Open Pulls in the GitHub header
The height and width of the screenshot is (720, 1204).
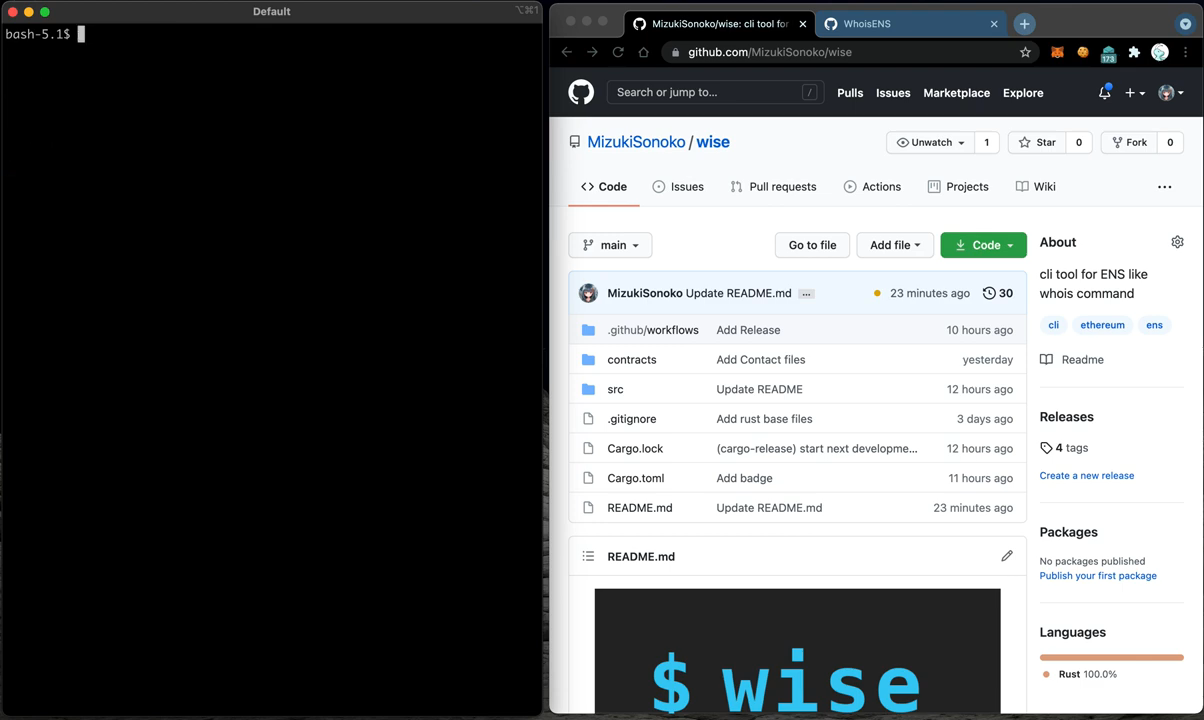pos(850,93)
